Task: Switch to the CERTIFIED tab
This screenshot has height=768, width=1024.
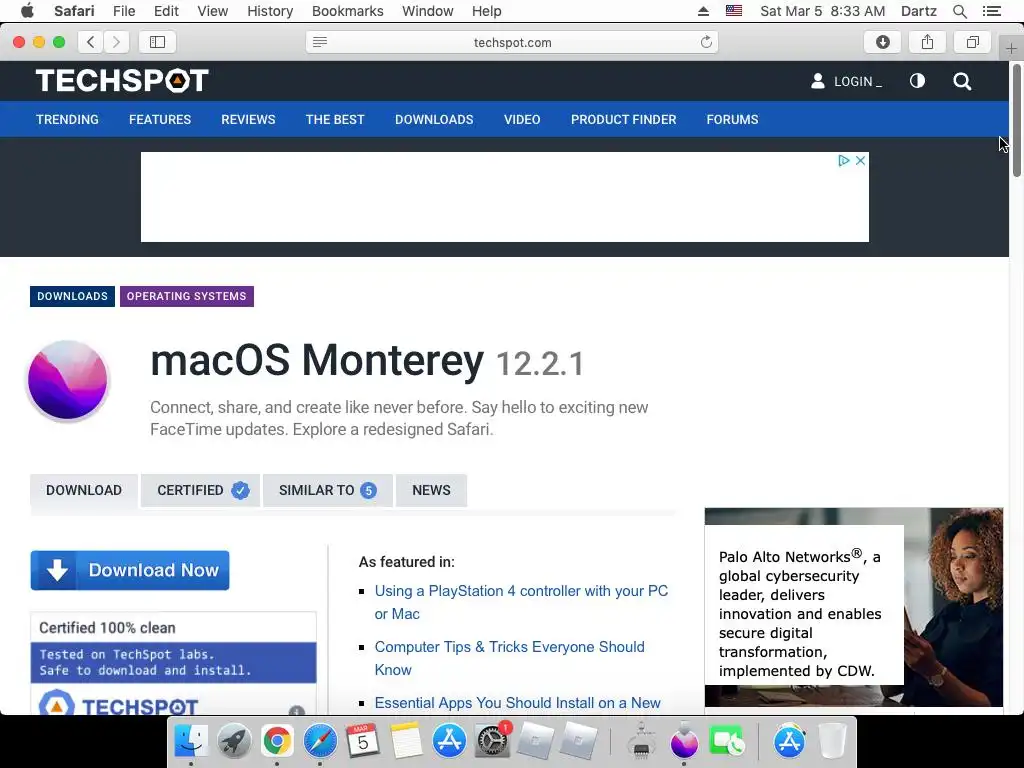Action: point(200,490)
